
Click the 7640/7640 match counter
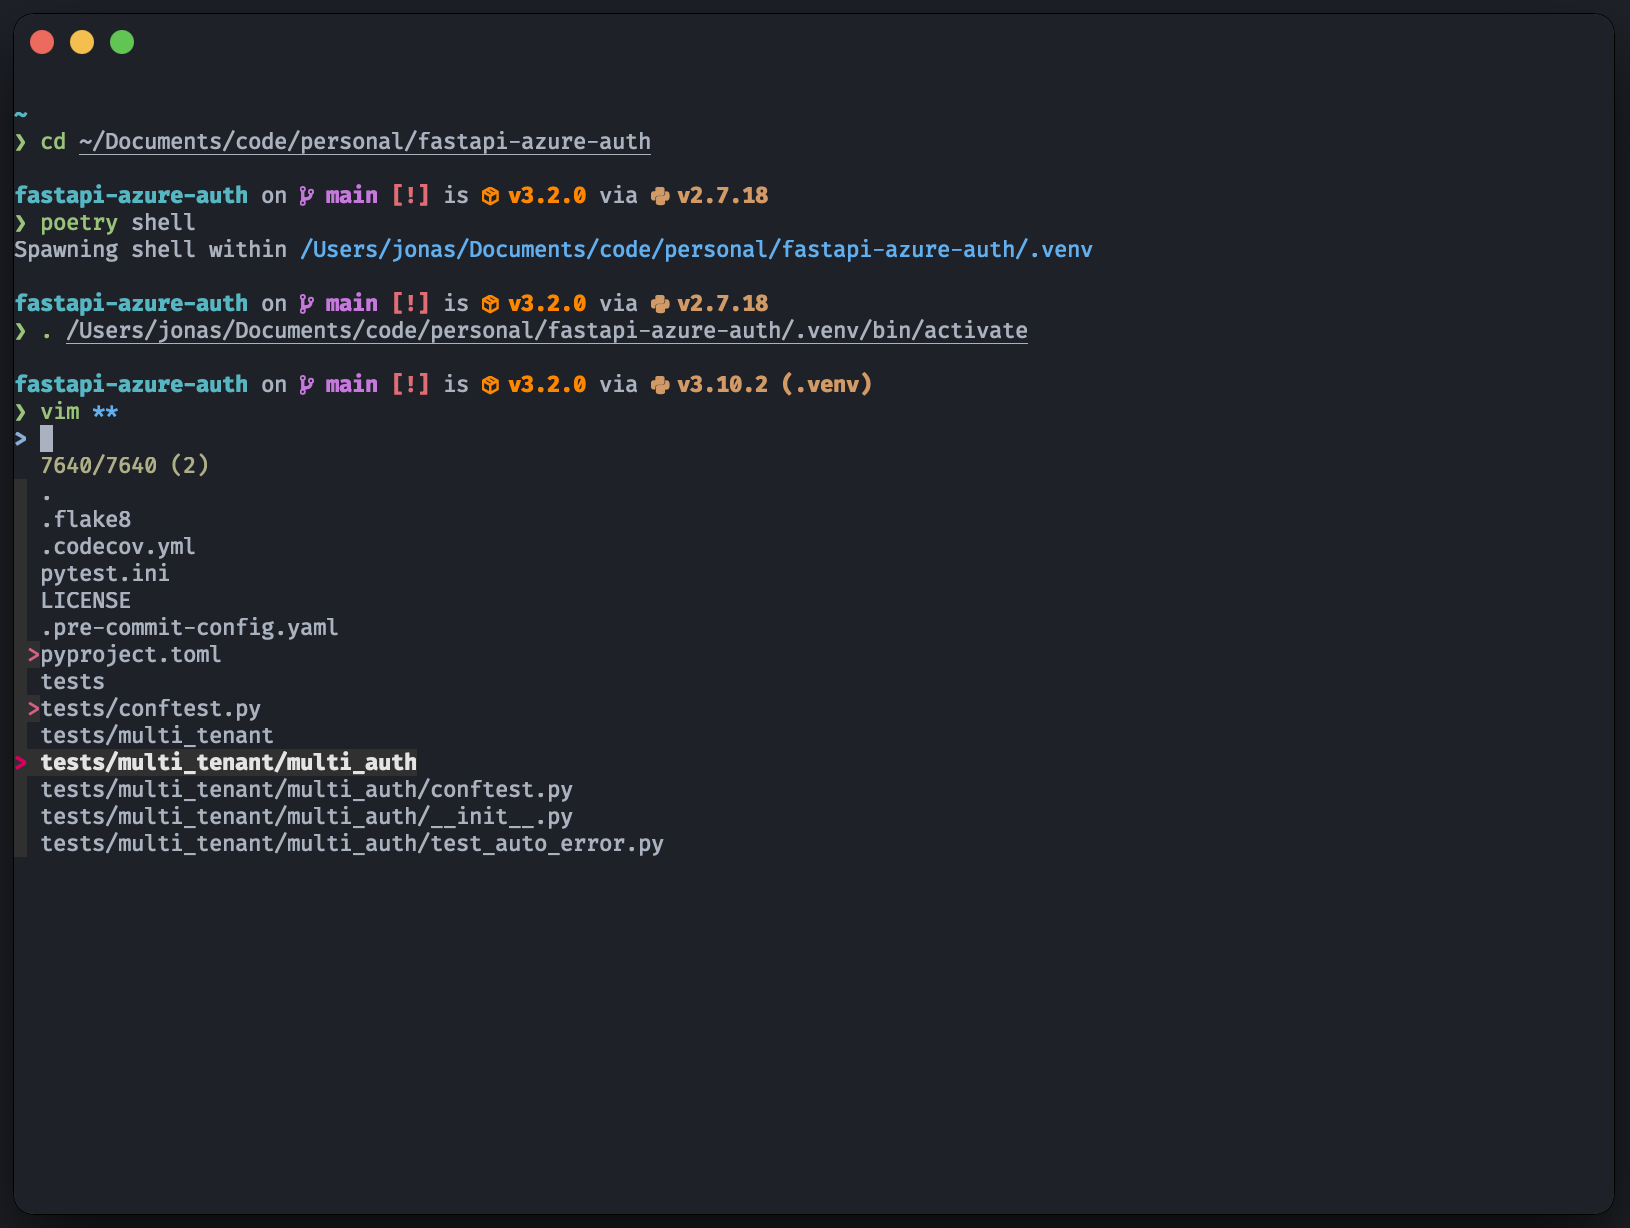tap(99, 466)
